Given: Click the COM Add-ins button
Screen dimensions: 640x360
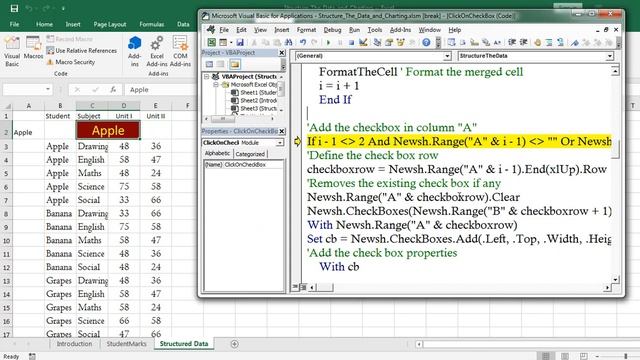Looking at the screenshot, I should click(180, 51).
